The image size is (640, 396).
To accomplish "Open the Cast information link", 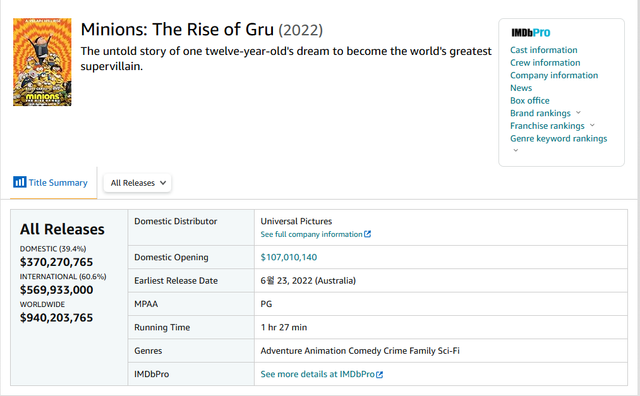I will coord(544,50).
